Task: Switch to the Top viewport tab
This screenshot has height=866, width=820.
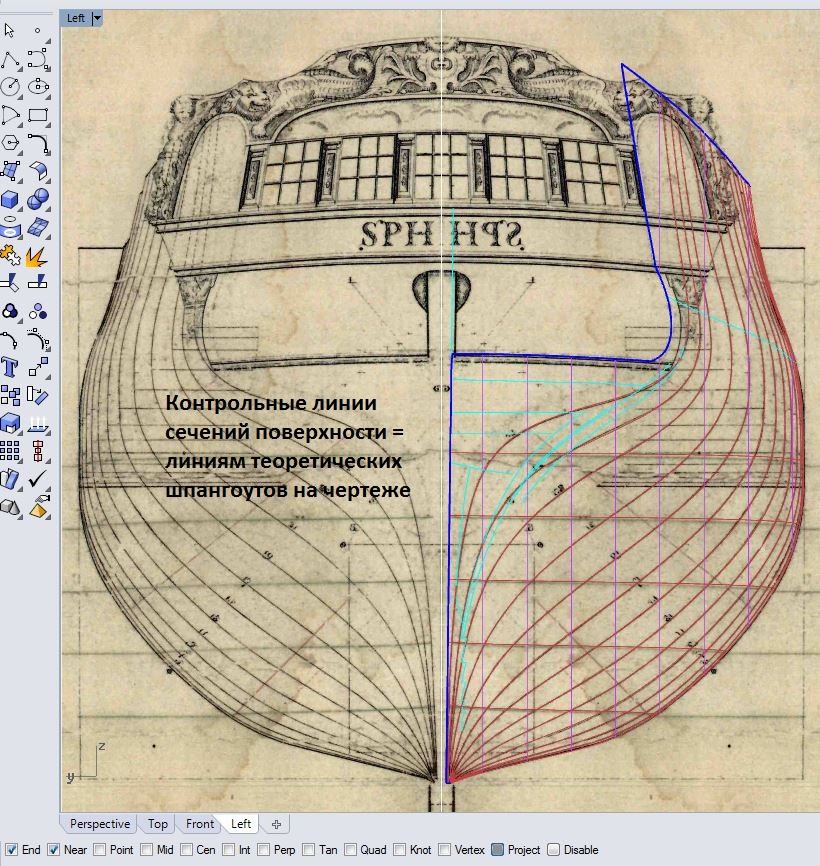Action: click(x=158, y=824)
